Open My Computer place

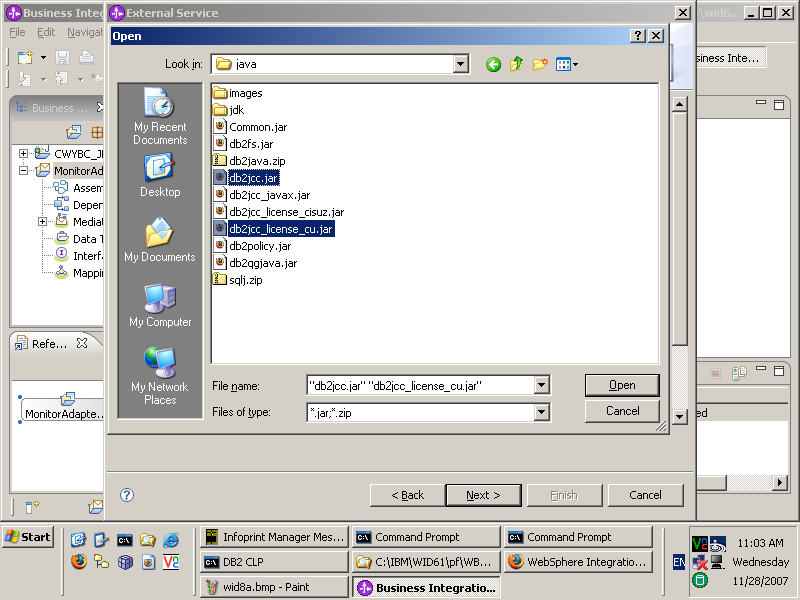coord(160,305)
